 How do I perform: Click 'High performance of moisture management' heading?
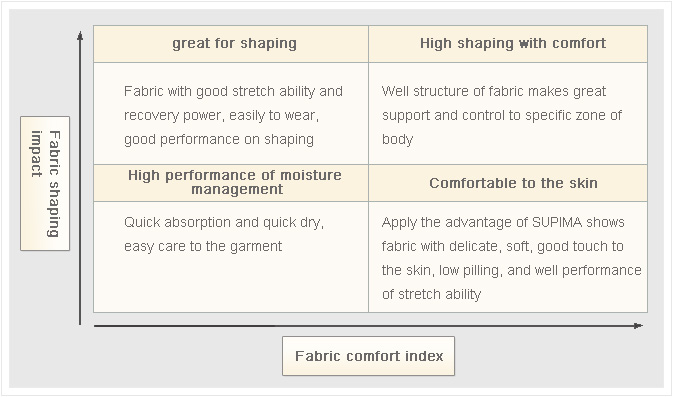pyautogui.click(x=235, y=182)
